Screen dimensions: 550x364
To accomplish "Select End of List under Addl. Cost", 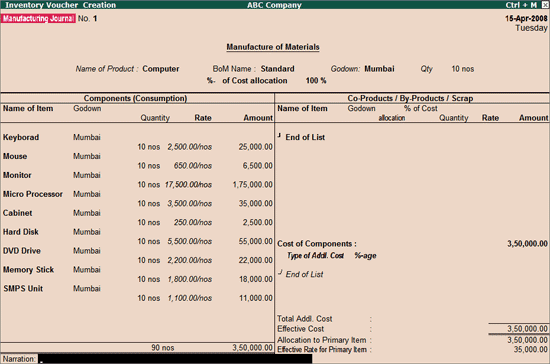I will tap(304, 275).
